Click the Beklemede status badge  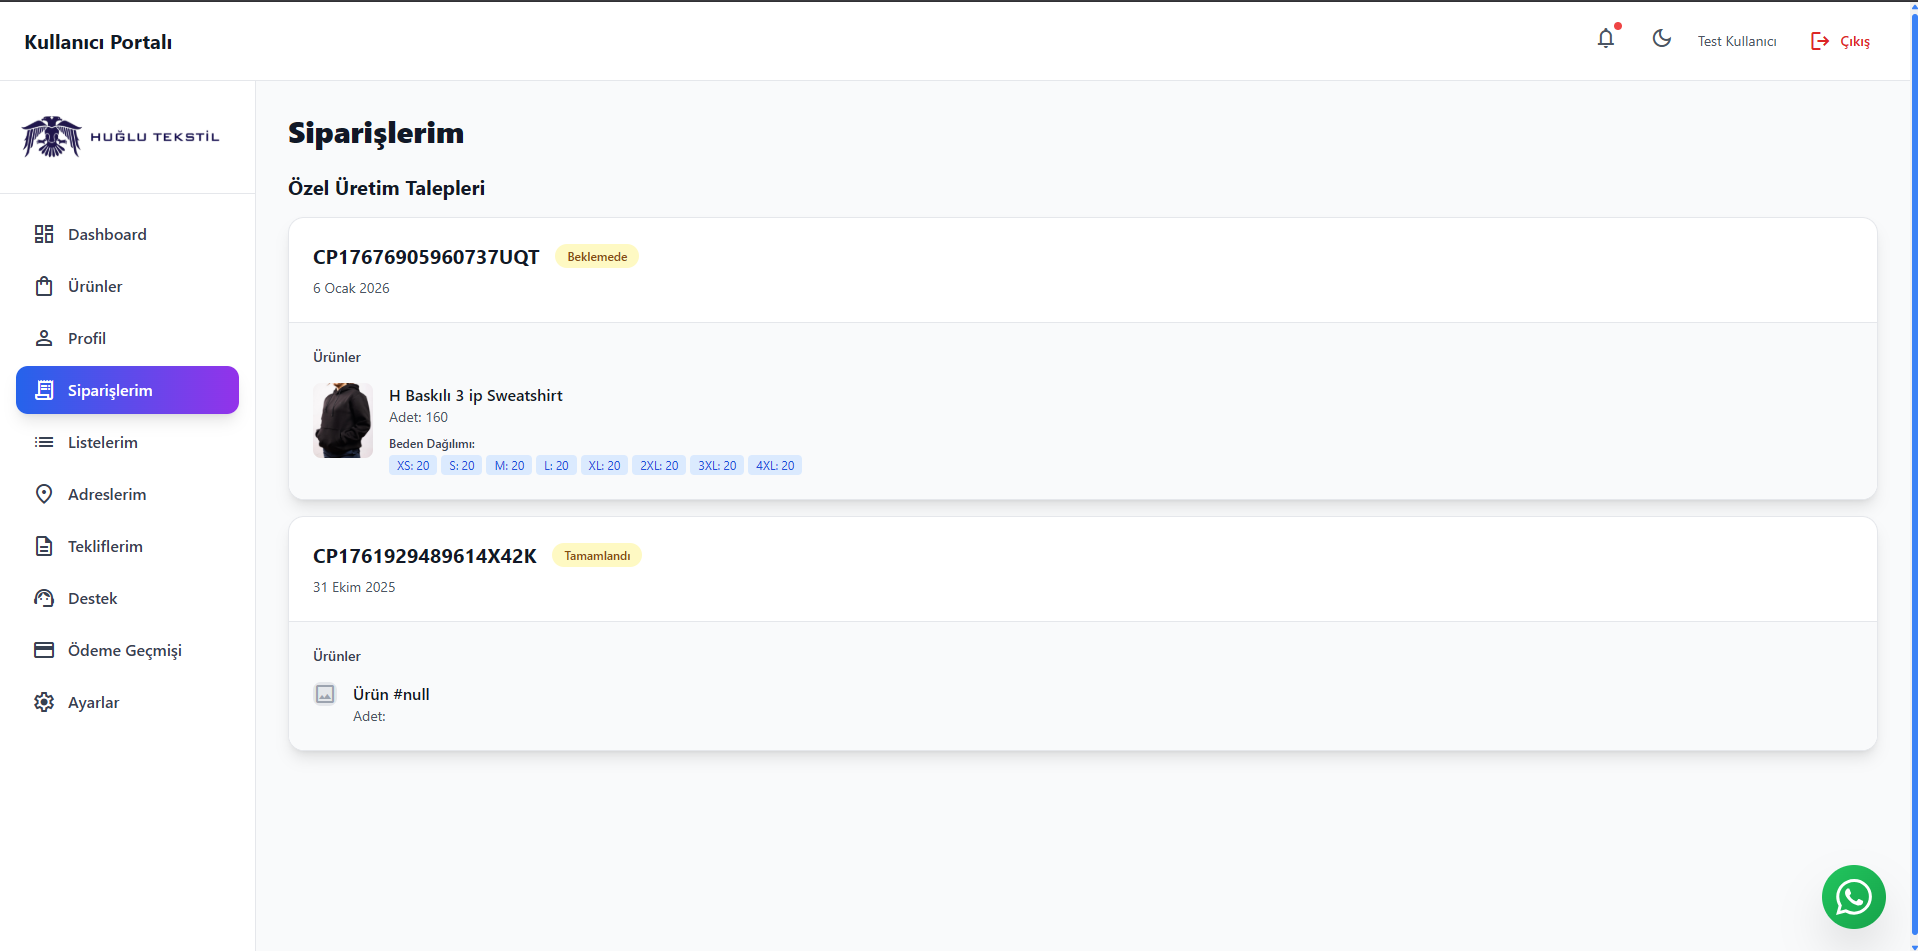597,256
